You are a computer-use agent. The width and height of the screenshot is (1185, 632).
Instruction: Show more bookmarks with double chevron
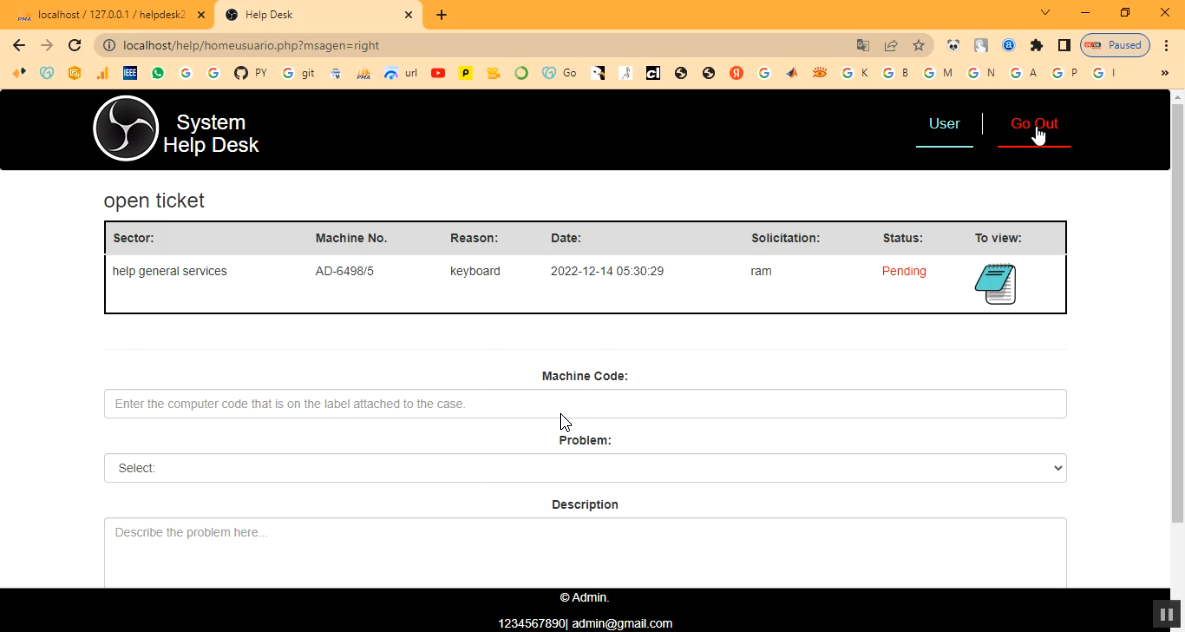[x=1165, y=73]
